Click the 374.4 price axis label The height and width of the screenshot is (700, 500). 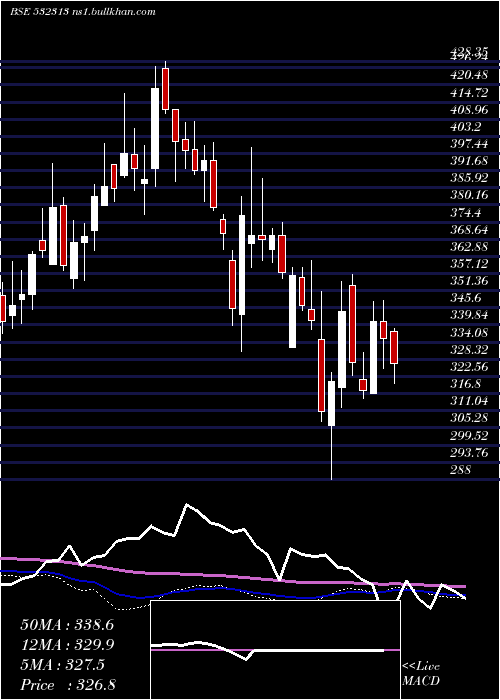[x=465, y=212]
